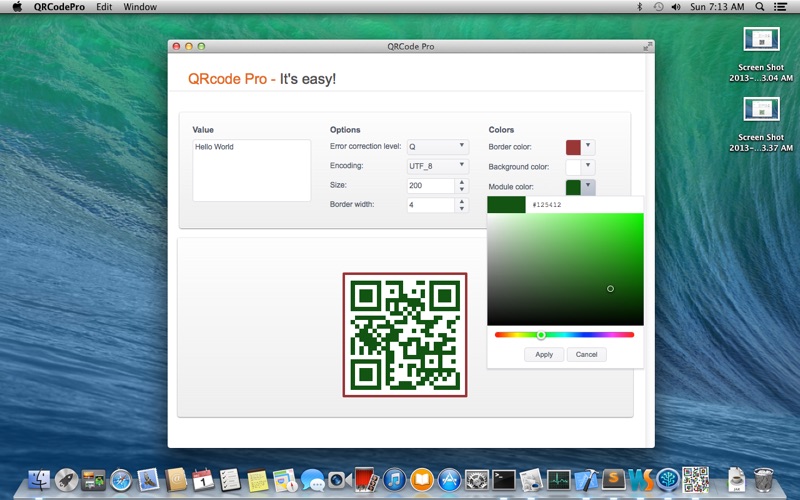The height and width of the screenshot is (500, 800).
Task: Open WebStorm WS icon in dock
Action: [x=641, y=480]
